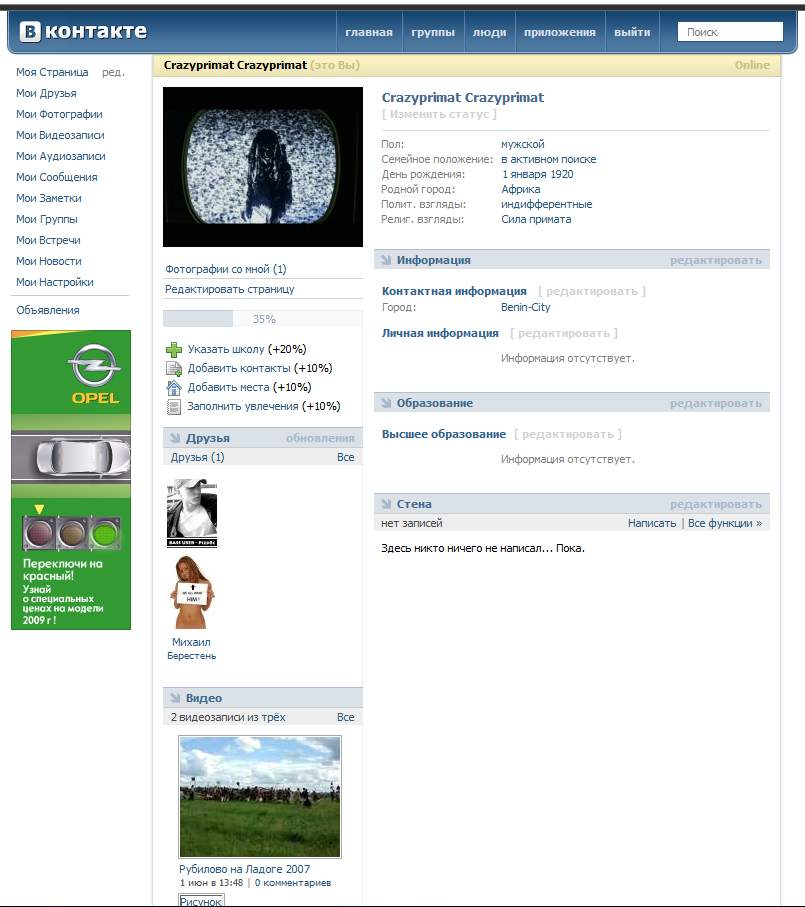Click обновления in Друзья header
The width and height of the screenshot is (805, 907).
[320, 438]
